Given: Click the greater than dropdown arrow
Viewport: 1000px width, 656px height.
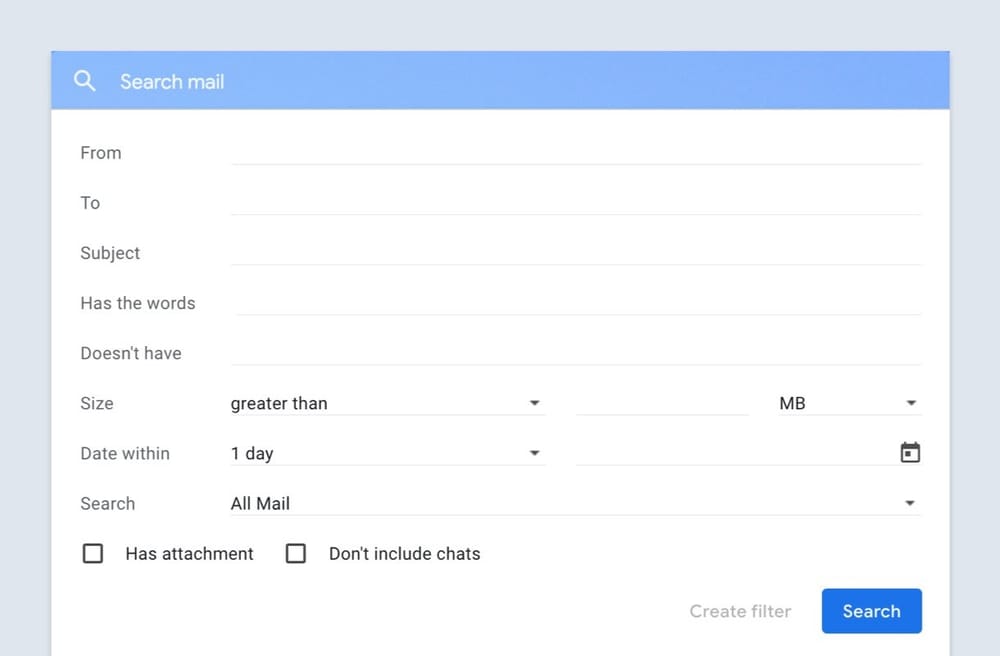Looking at the screenshot, I should (x=535, y=402).
